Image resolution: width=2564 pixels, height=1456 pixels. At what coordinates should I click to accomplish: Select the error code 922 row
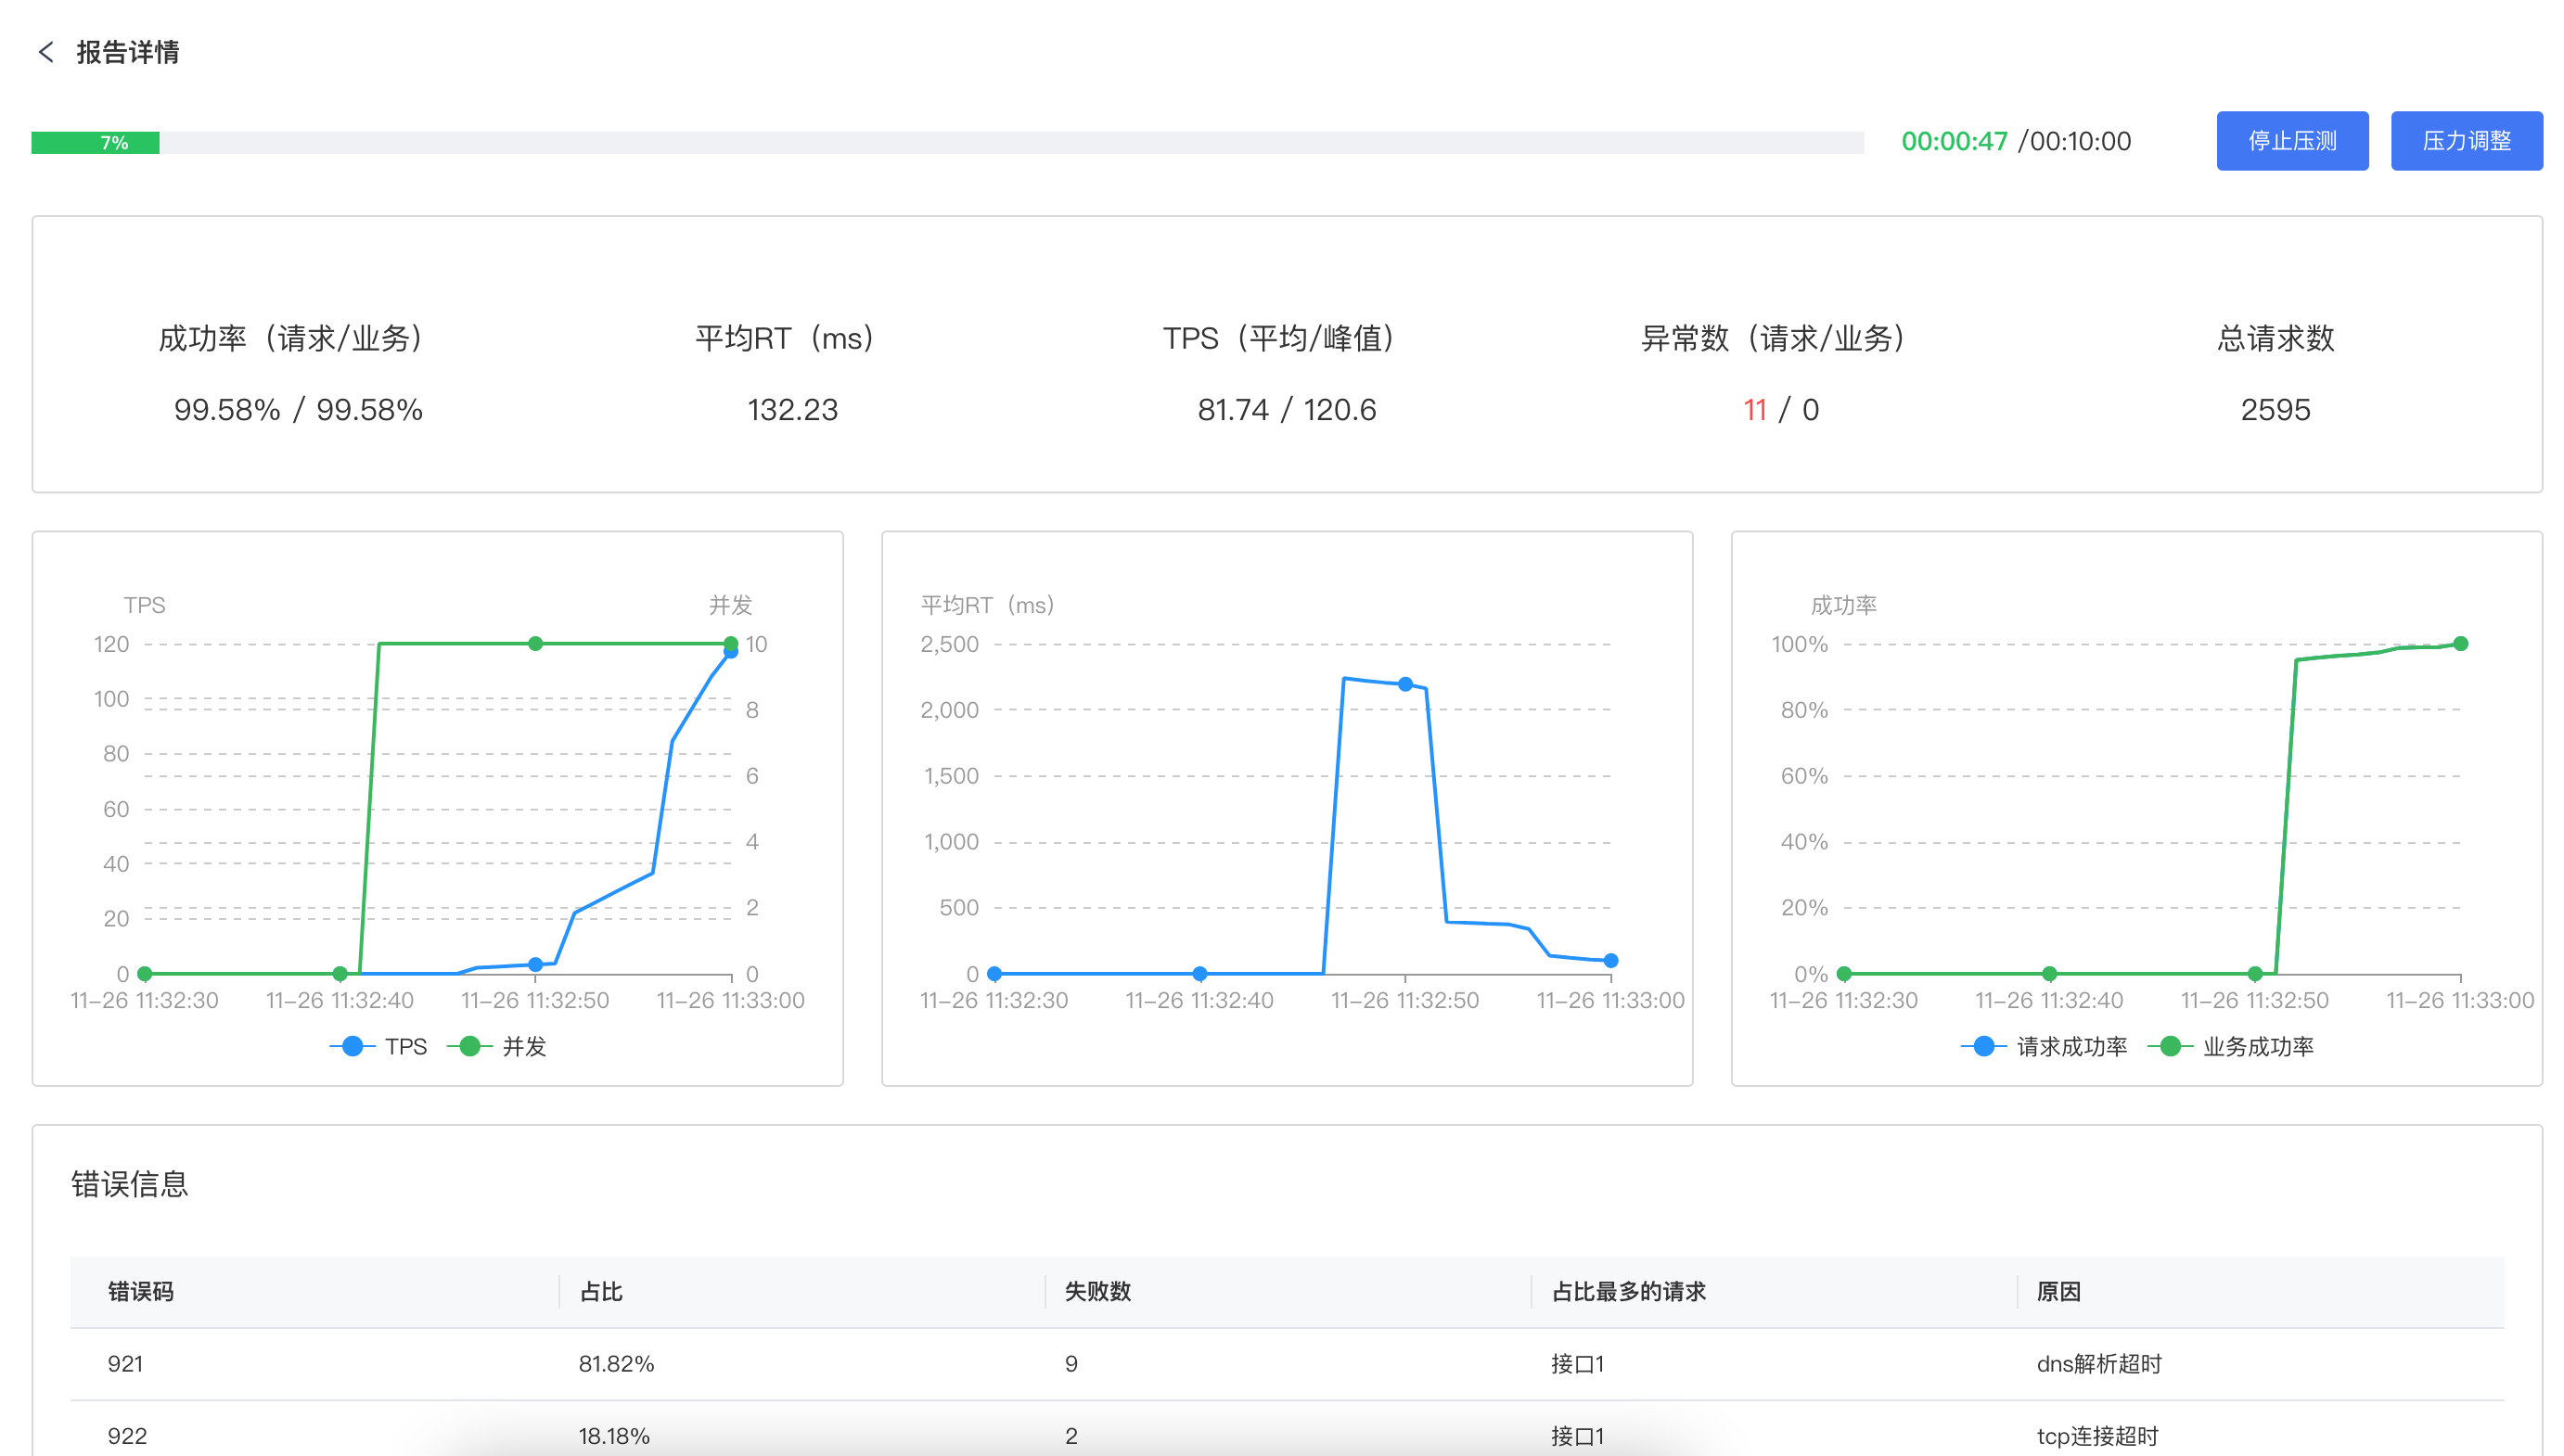point(128,1436)
